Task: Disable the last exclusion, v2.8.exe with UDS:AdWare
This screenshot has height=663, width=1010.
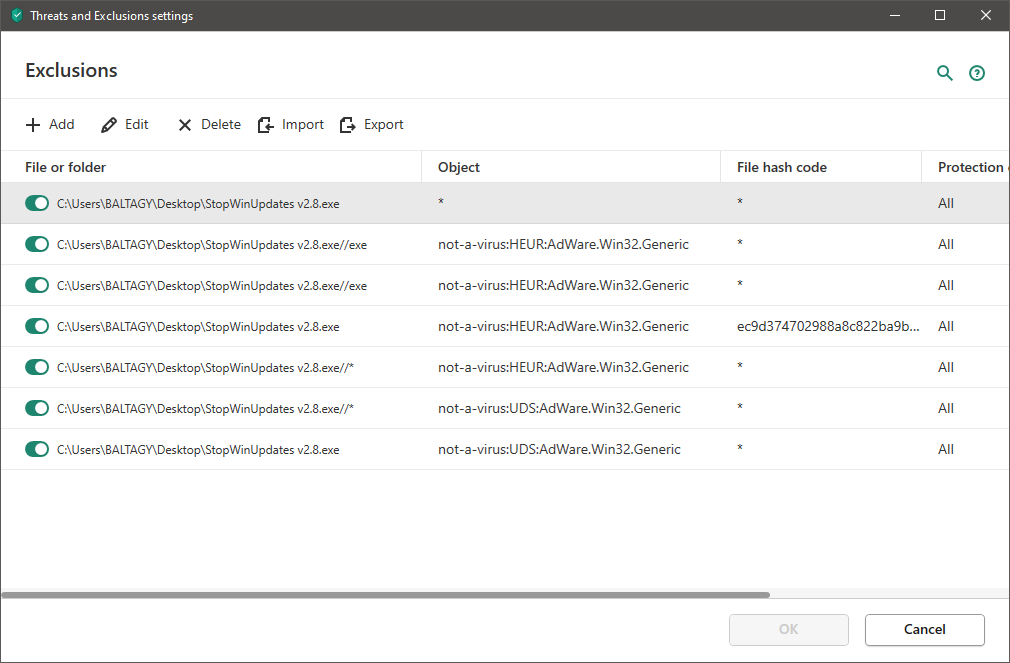Action: (37, 449)
